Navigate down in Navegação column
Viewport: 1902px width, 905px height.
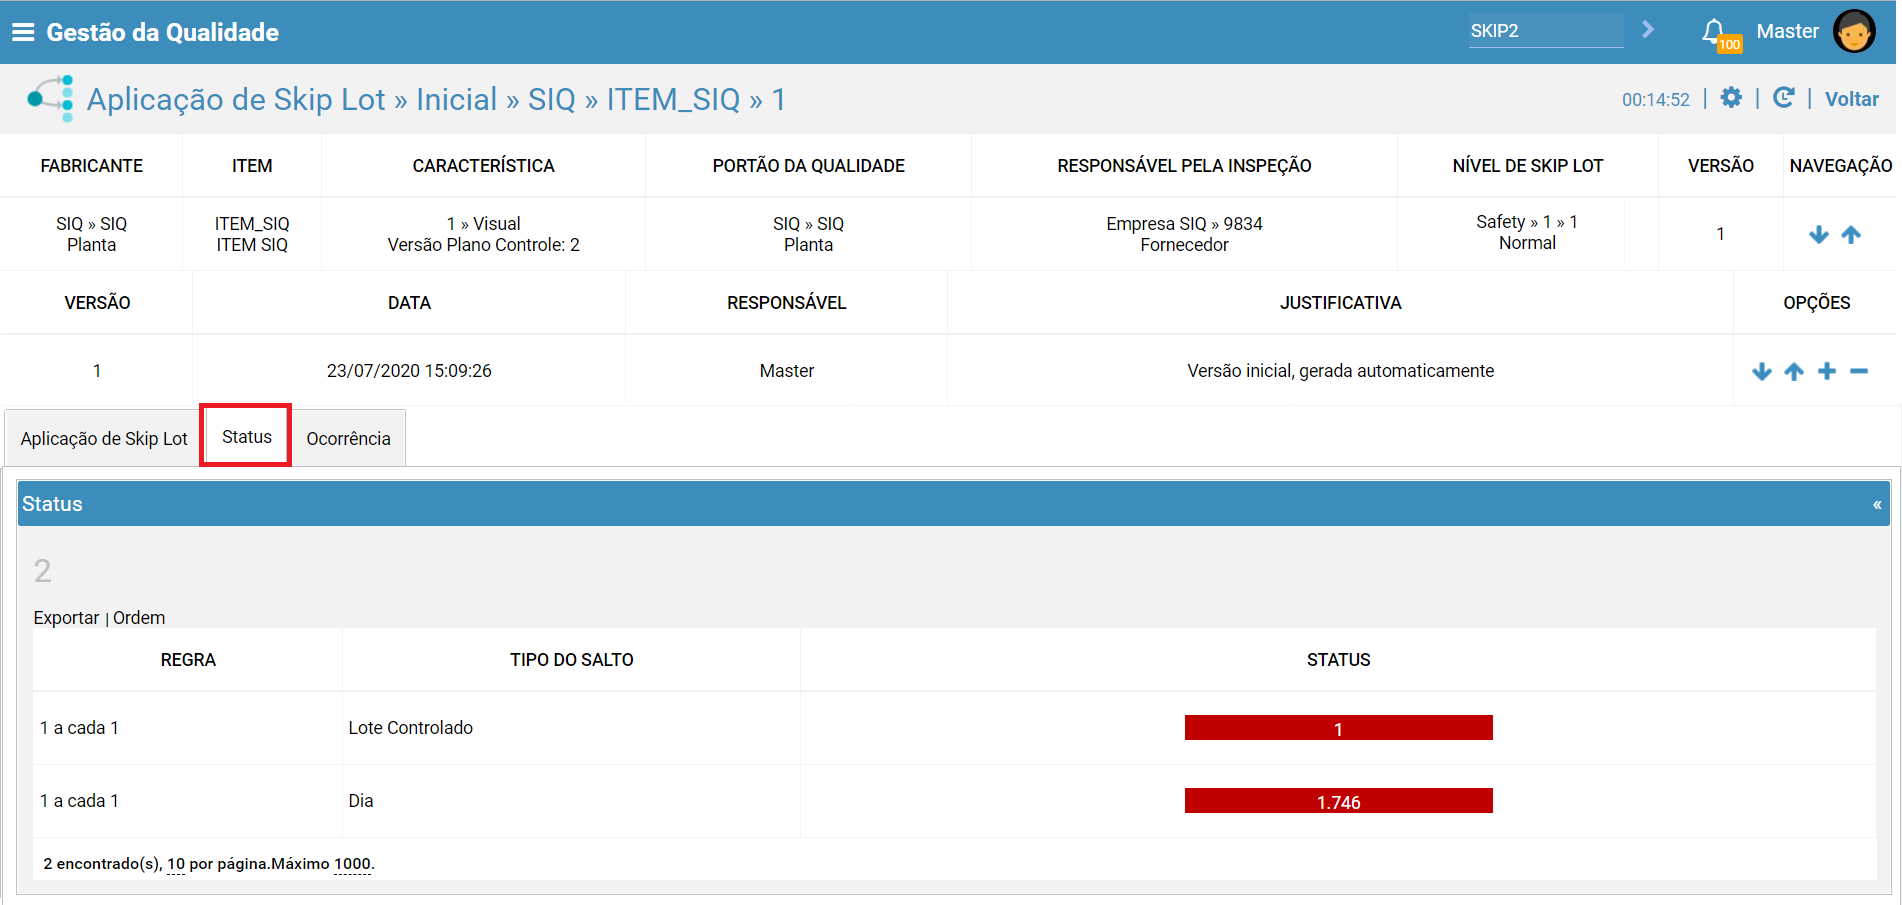1819,234
